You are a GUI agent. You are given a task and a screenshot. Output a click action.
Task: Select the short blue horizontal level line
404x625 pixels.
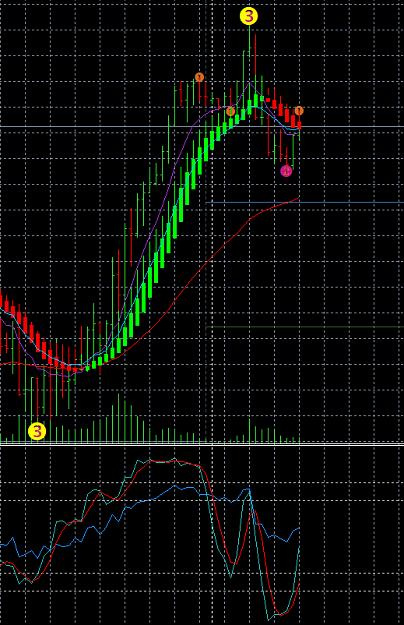(x=304, y=202)
